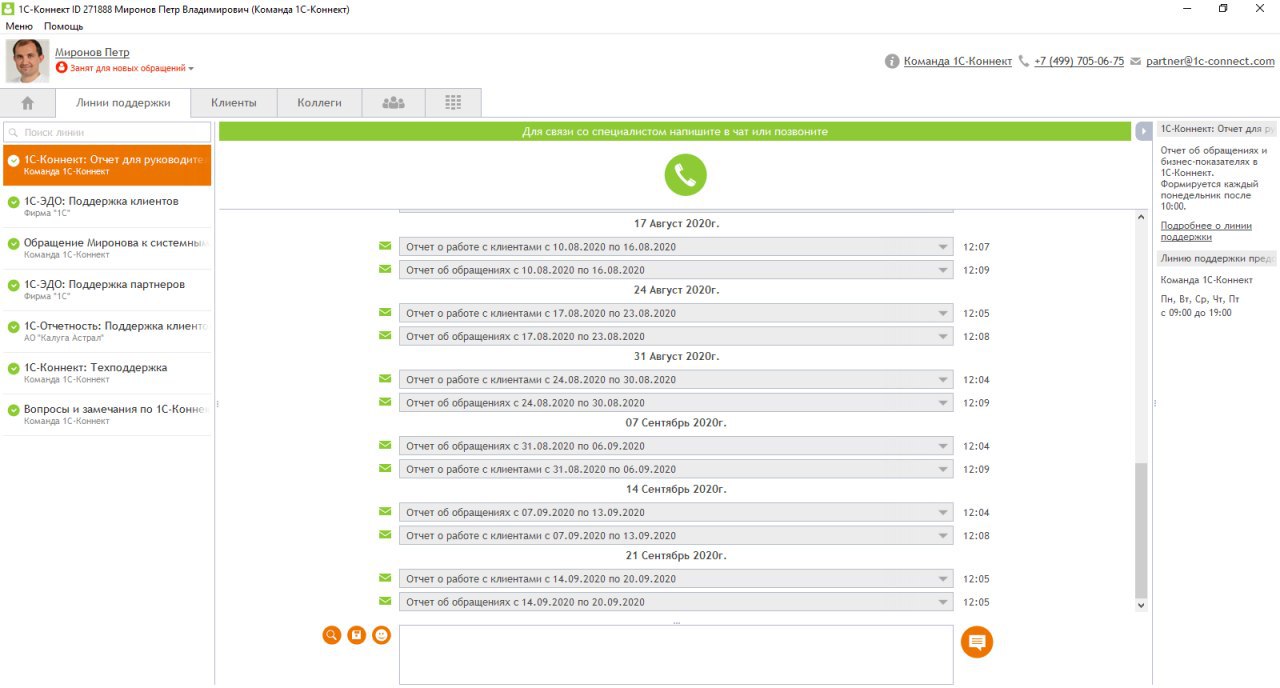
Task: Select line 1С-Коннект: Отчет для руководителя
Action: click(x=107, y=165)
